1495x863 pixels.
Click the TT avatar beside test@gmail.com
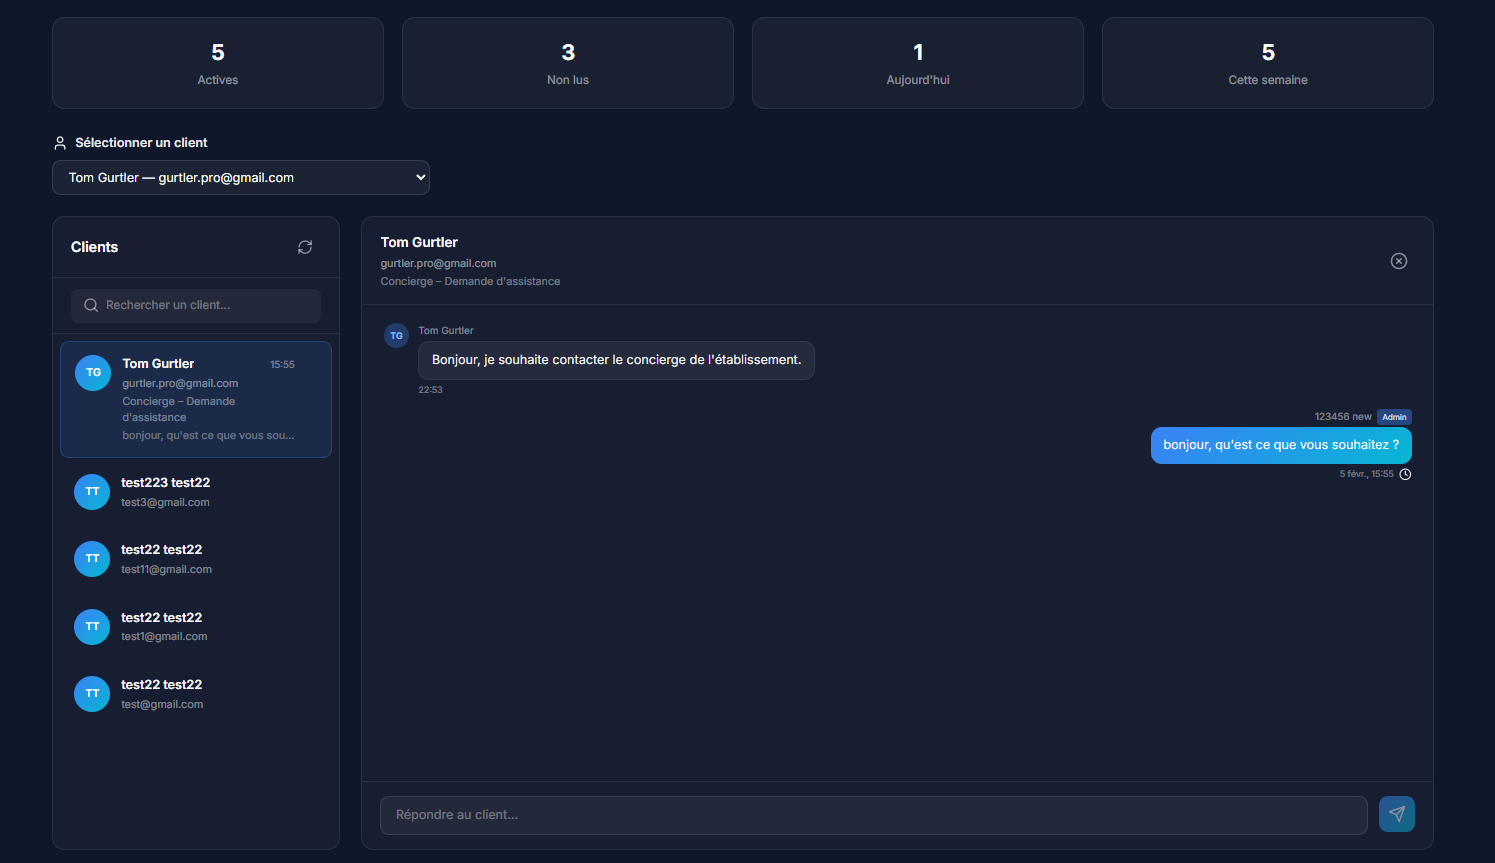(x=92, y=694)
